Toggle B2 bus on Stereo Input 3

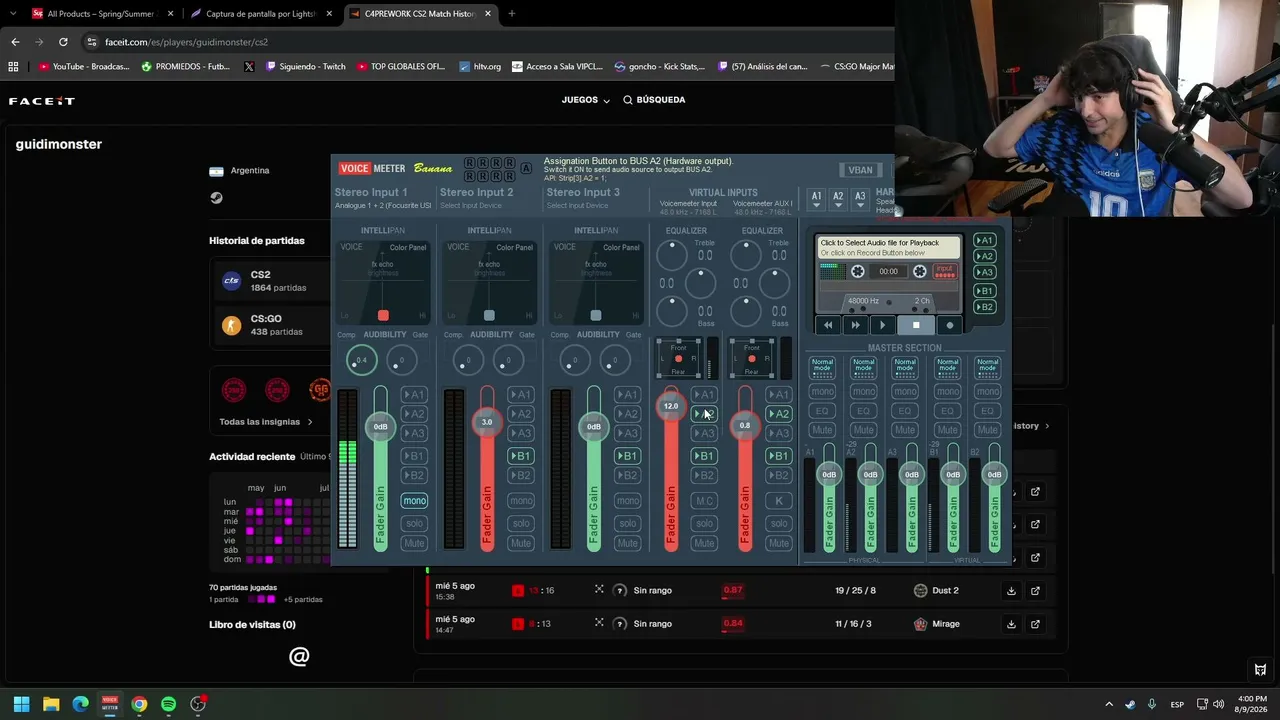pos(627,475)
